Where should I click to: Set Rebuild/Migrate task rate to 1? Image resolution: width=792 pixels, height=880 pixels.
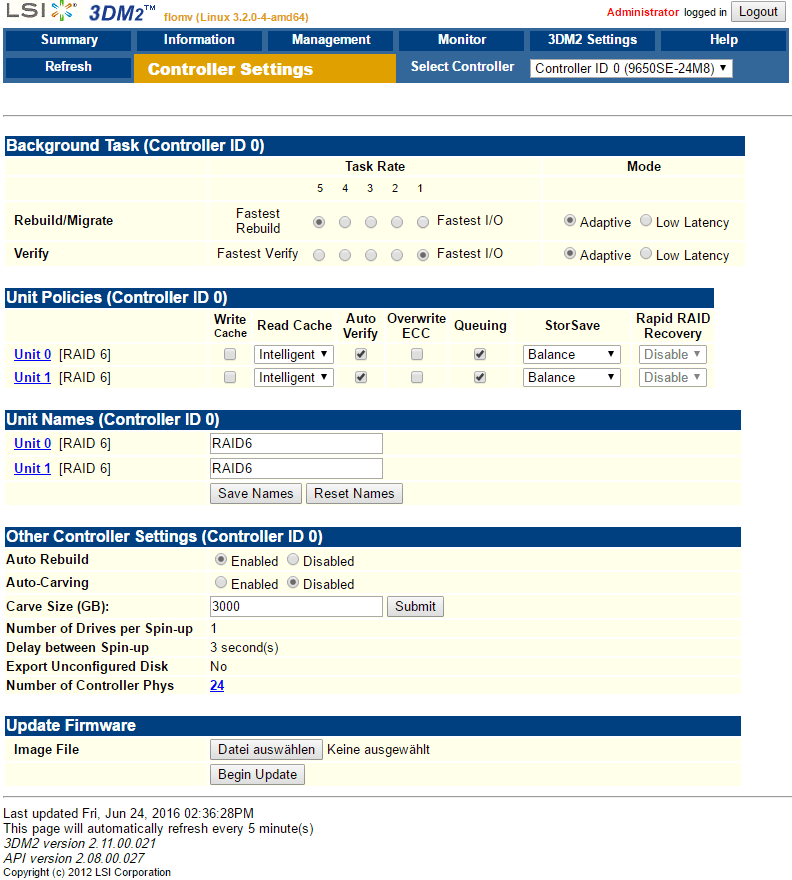423,222
